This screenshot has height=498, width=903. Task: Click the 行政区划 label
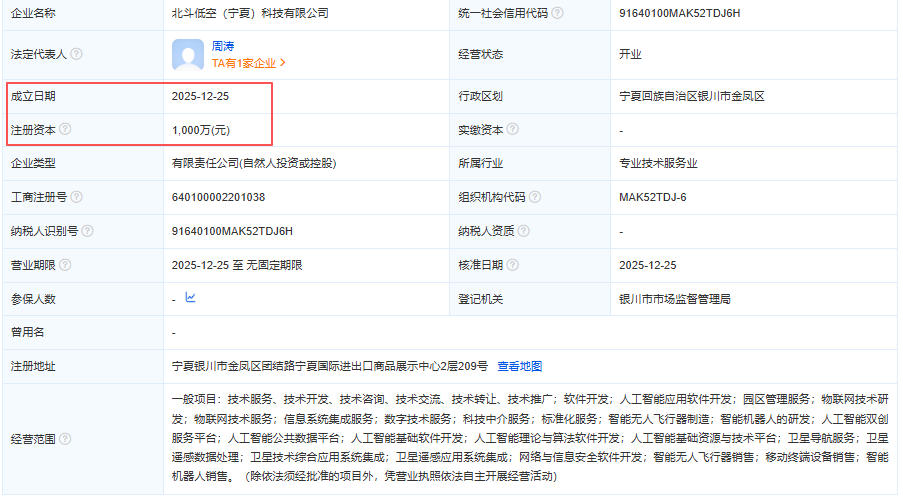coord(480,96)
